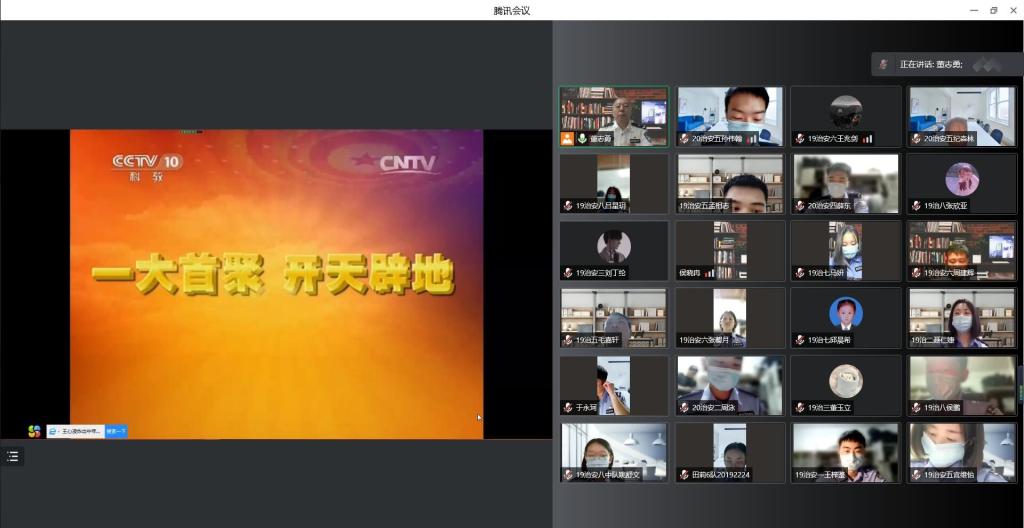Select the 19治安五宫维怡 video tile

click(x=963, y=453)
